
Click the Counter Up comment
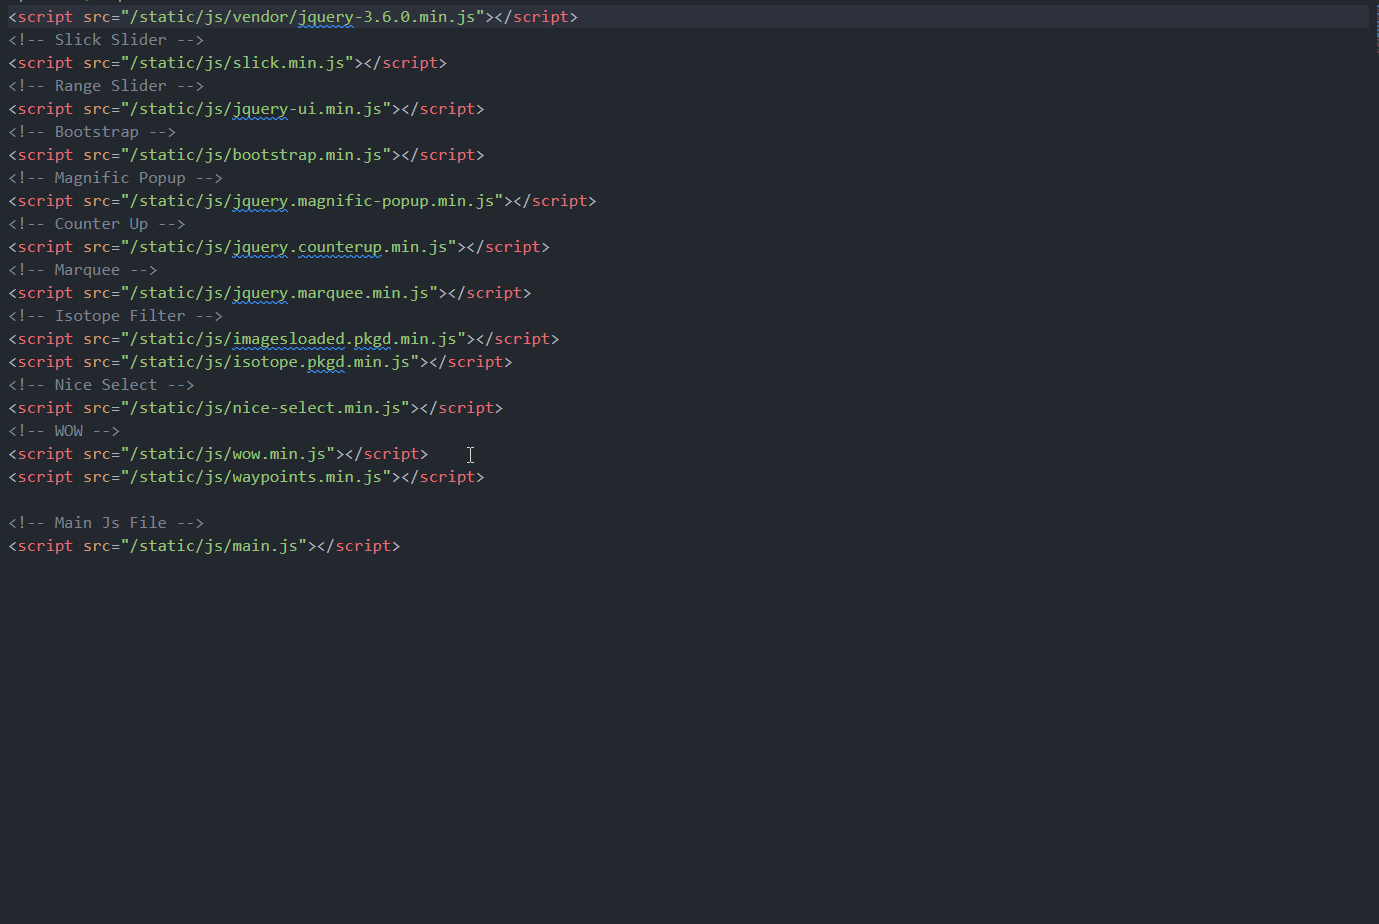97,224
